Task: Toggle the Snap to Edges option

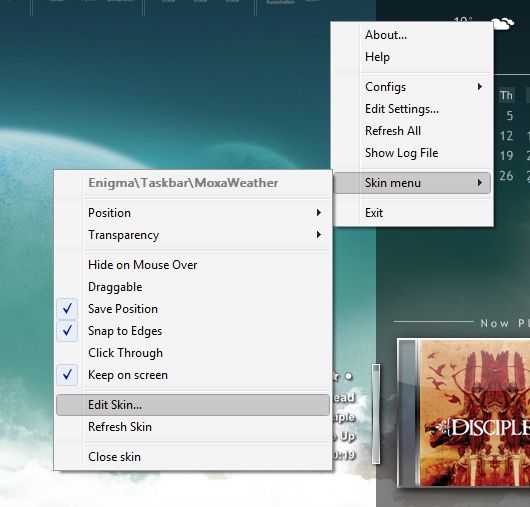Action: [x=193, y=331]
